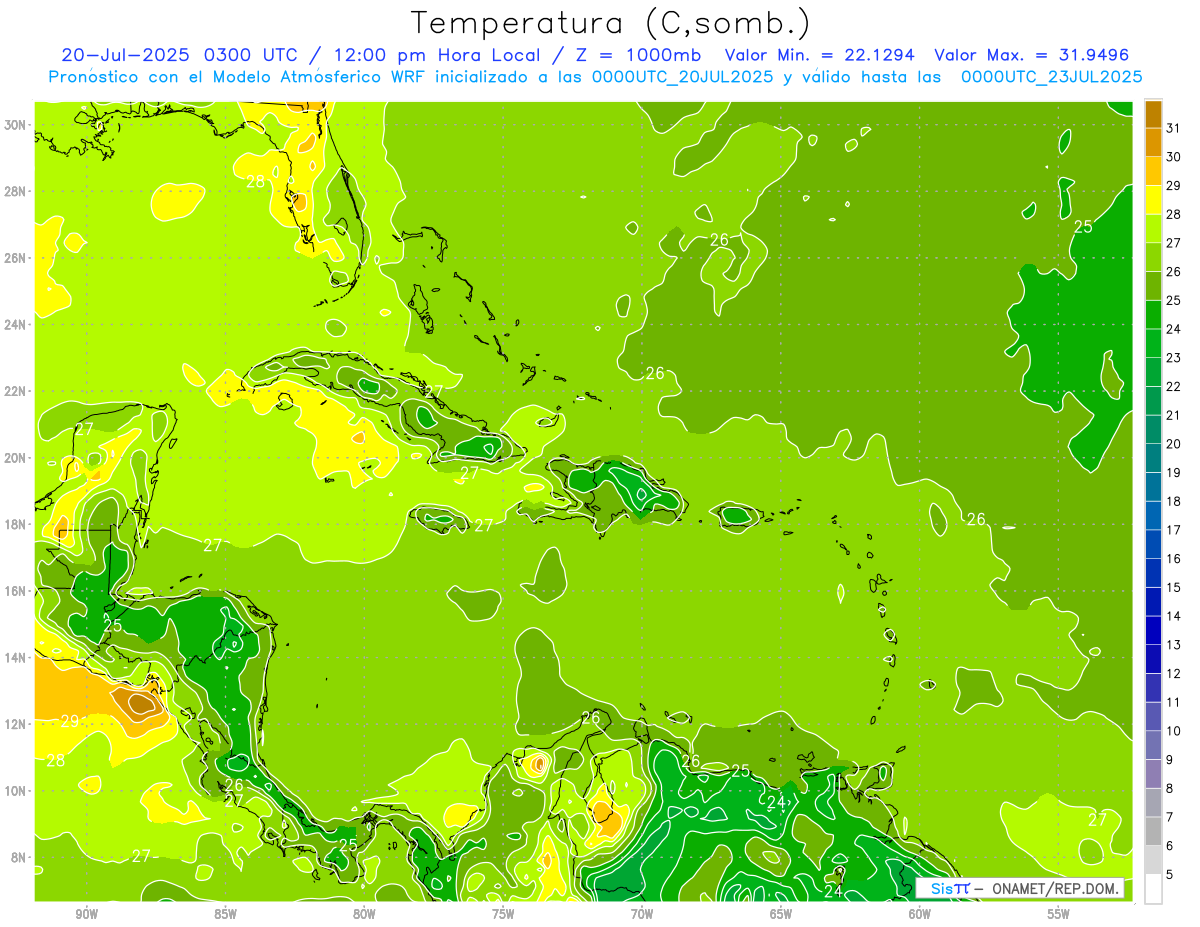Click the "8N" latitude label
This screenshot has height=927, width=1200.
(20, 857)
